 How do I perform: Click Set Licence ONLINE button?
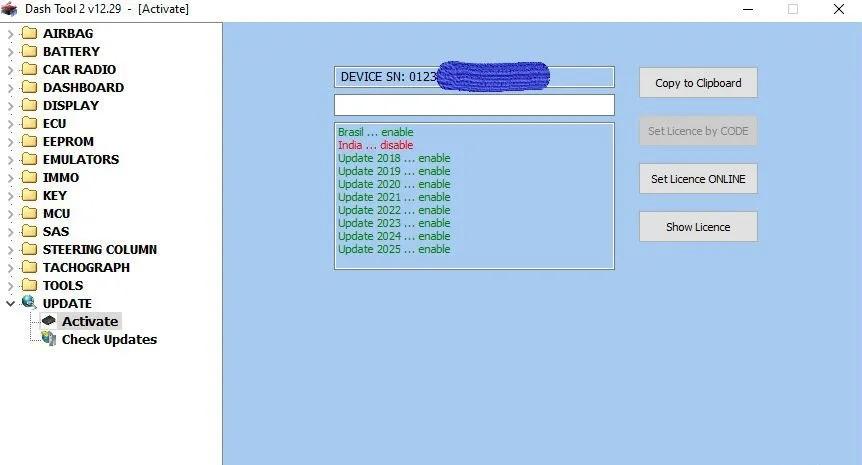(x=698, y=179)
